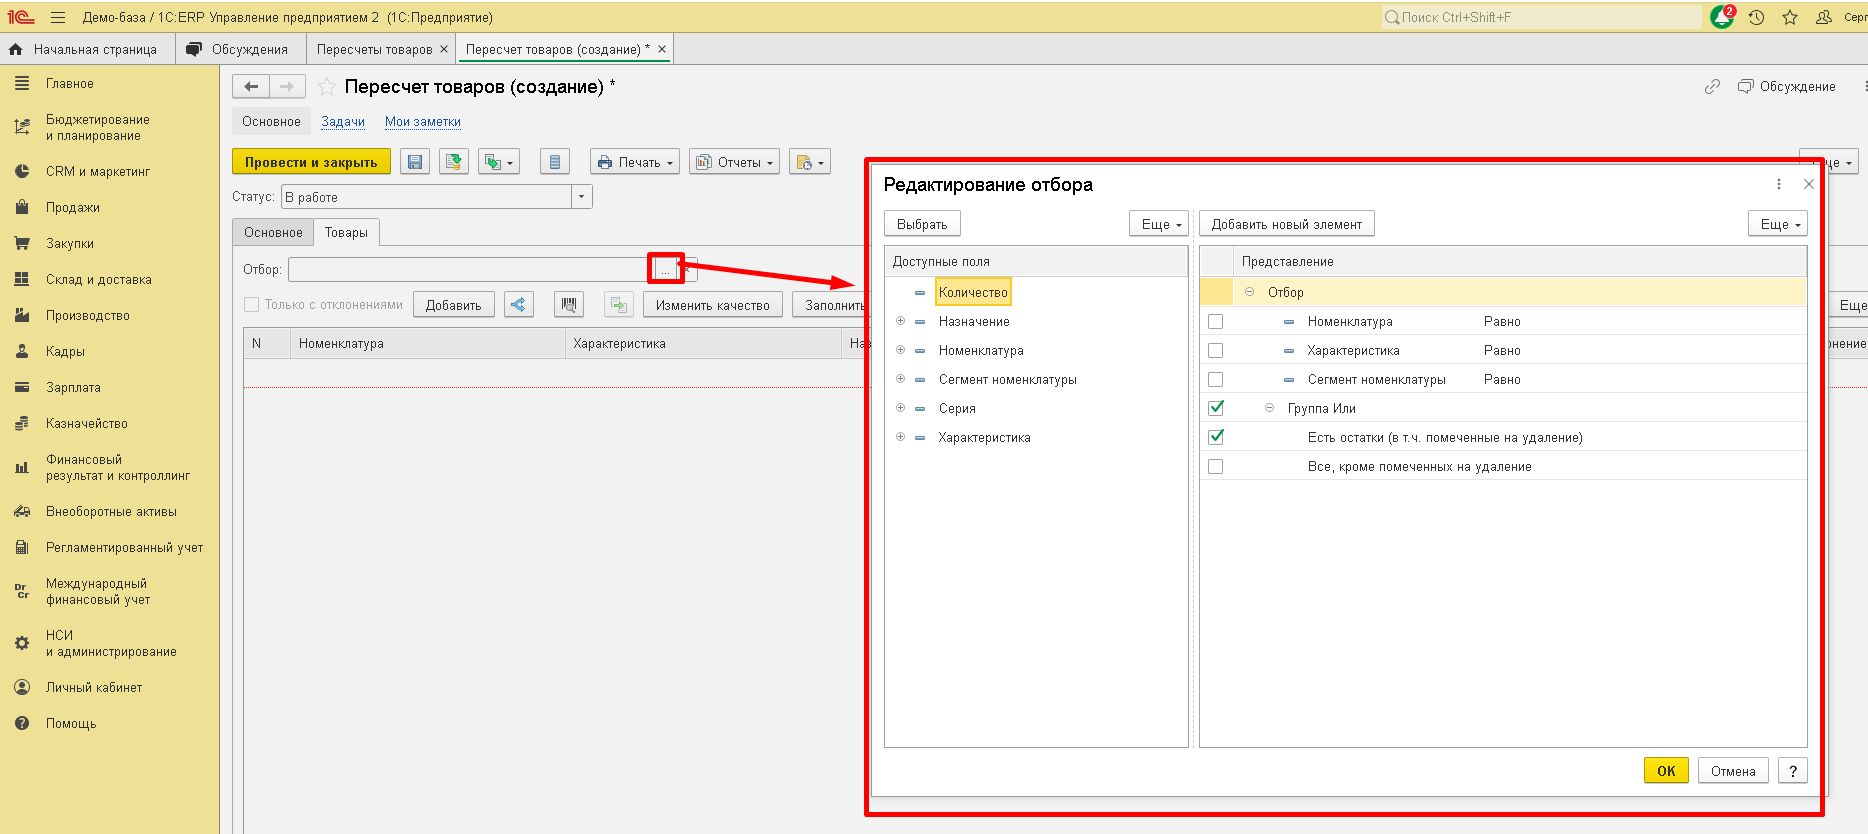Click the barcode search icon
This screenshot has width=1868, height=834.
(x=569, y=305)
